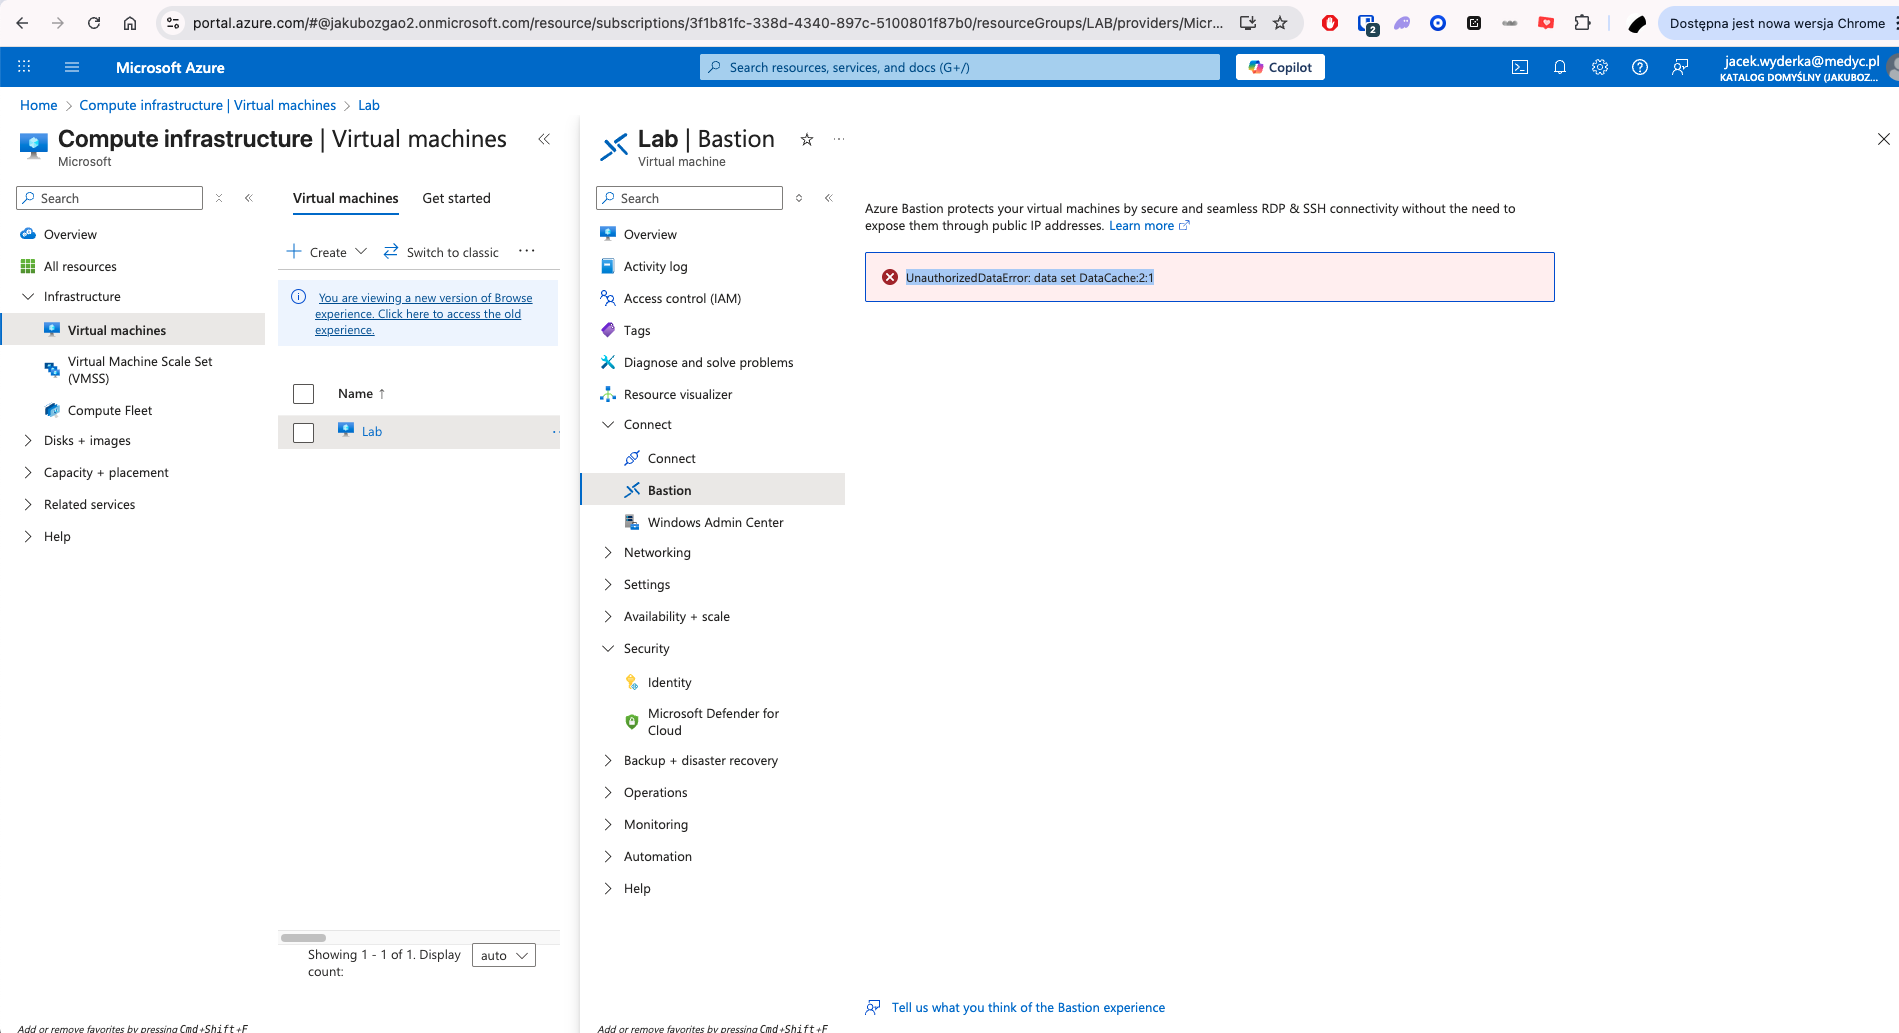Screen dimensions: 1899x1033
Task: Open more commands beside Switch to classic
Action: (527, 251)
